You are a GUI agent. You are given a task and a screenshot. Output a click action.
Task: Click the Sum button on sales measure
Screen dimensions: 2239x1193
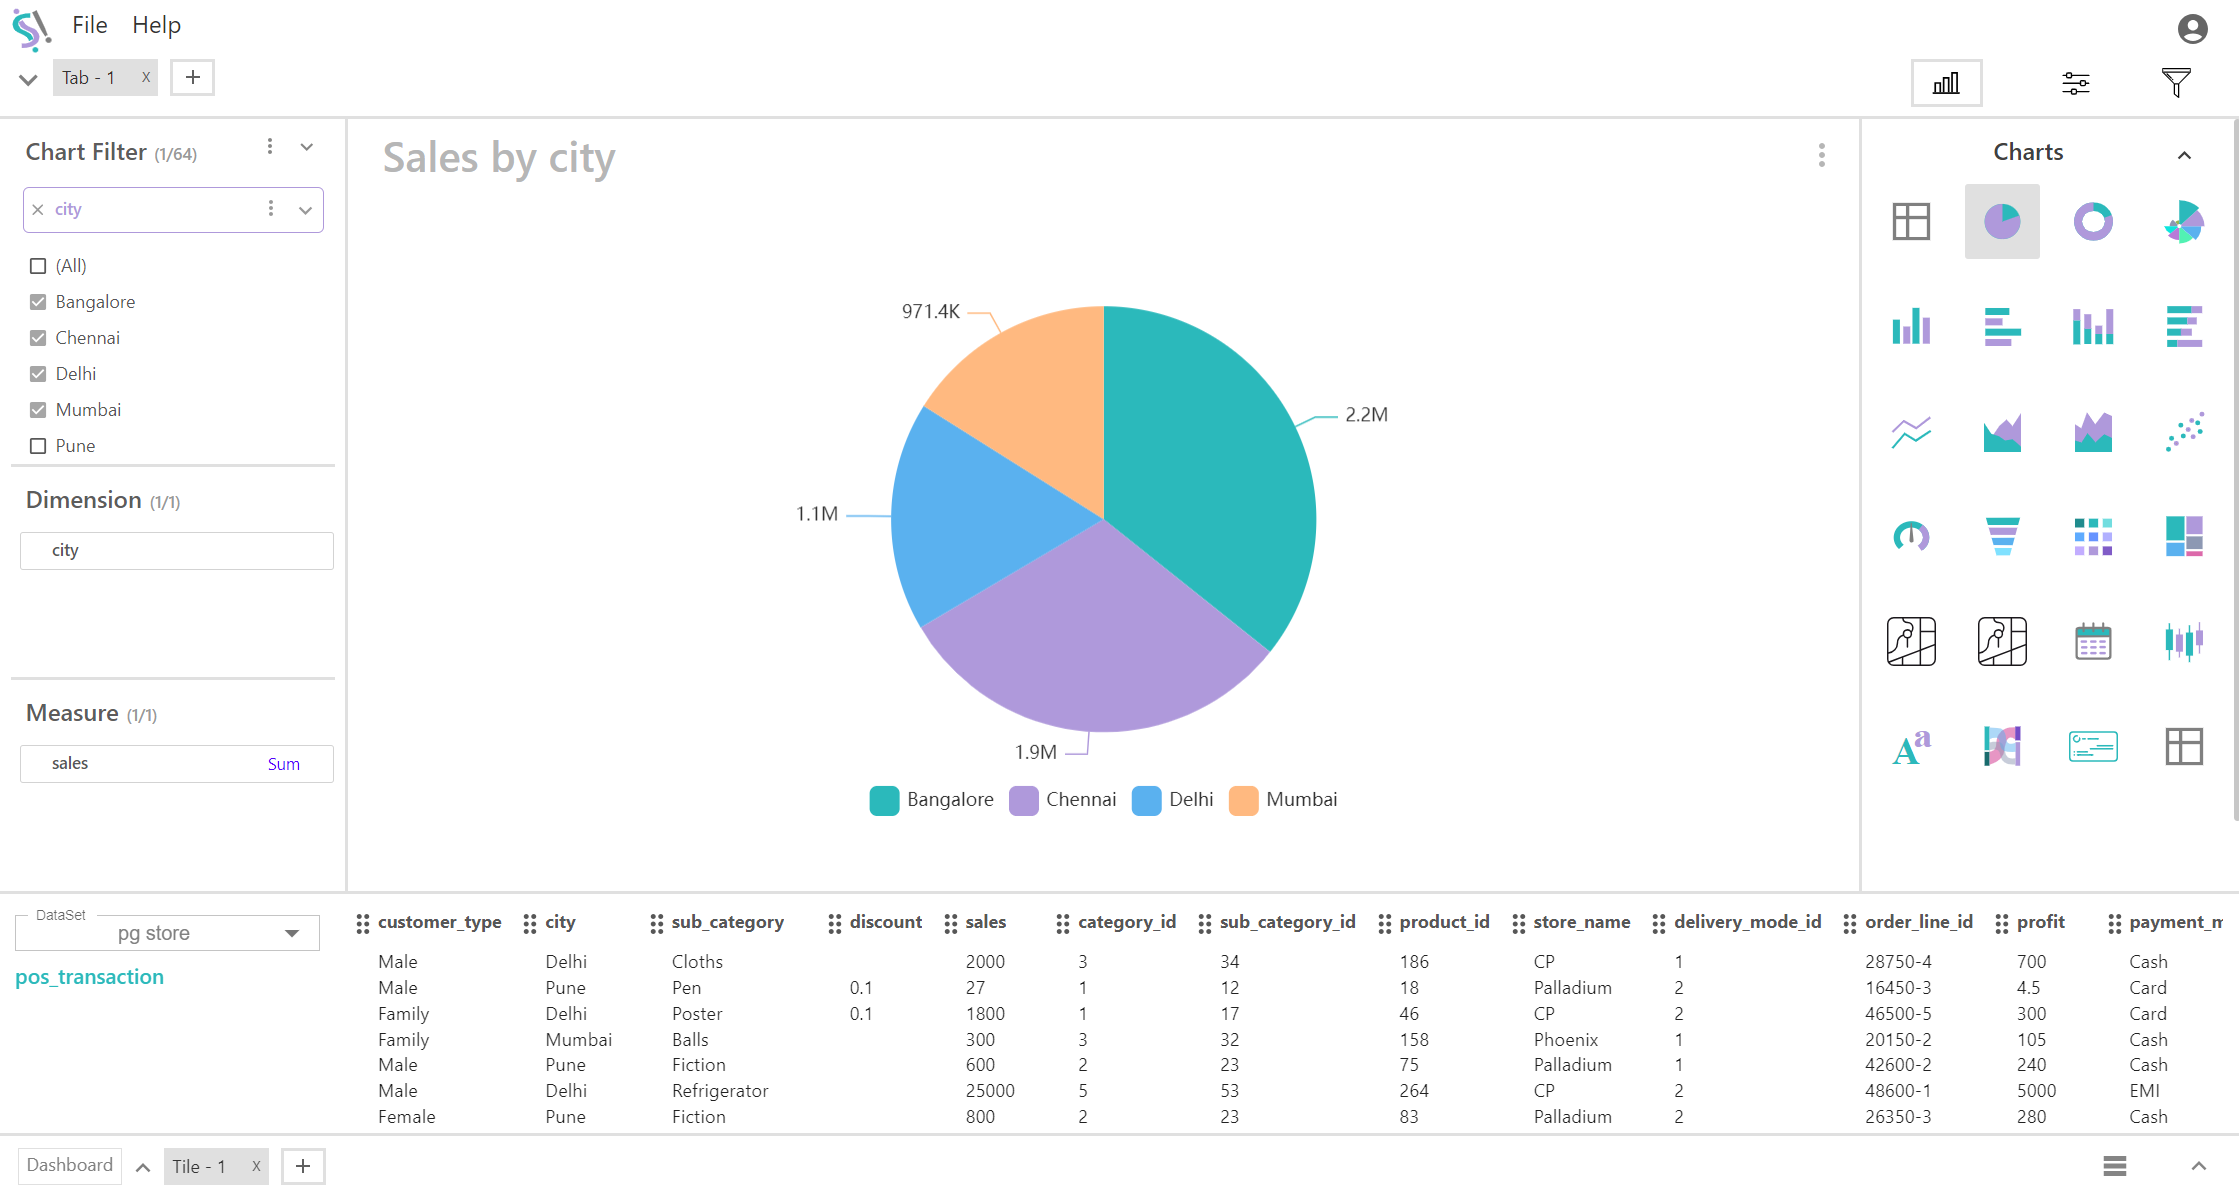click(284, 765)
